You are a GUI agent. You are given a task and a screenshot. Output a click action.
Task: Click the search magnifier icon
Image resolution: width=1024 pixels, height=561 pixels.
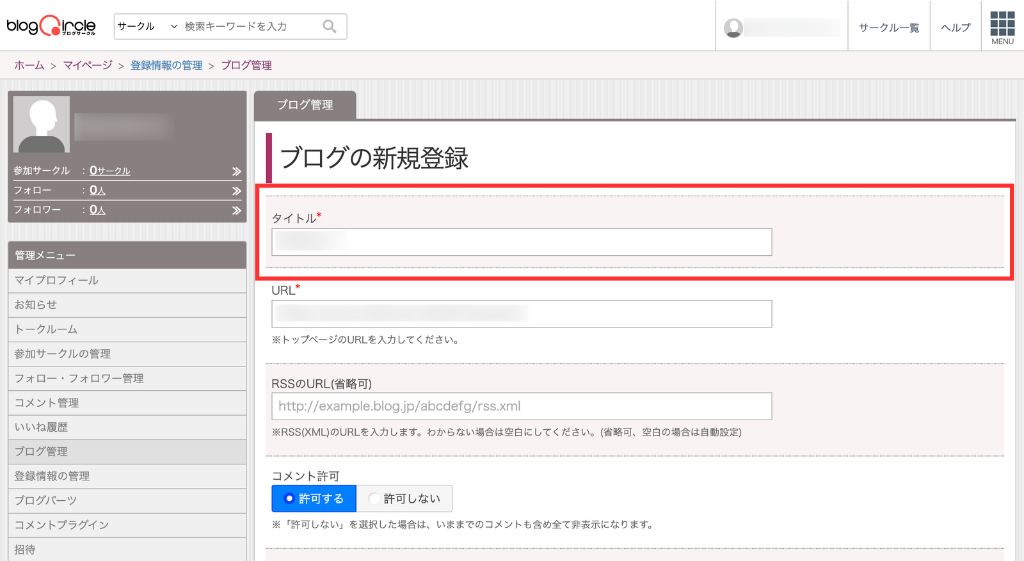pyautogui.click(x=330, y=26)
